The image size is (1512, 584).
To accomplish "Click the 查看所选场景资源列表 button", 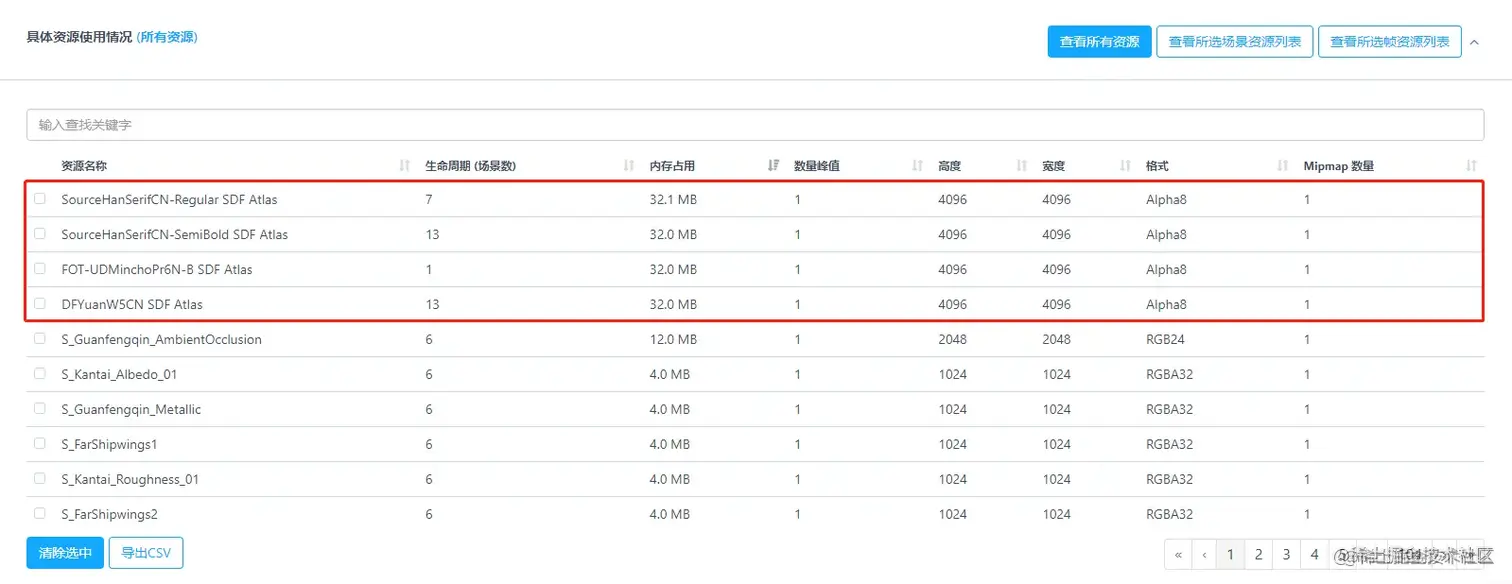I will (1235, 42).
